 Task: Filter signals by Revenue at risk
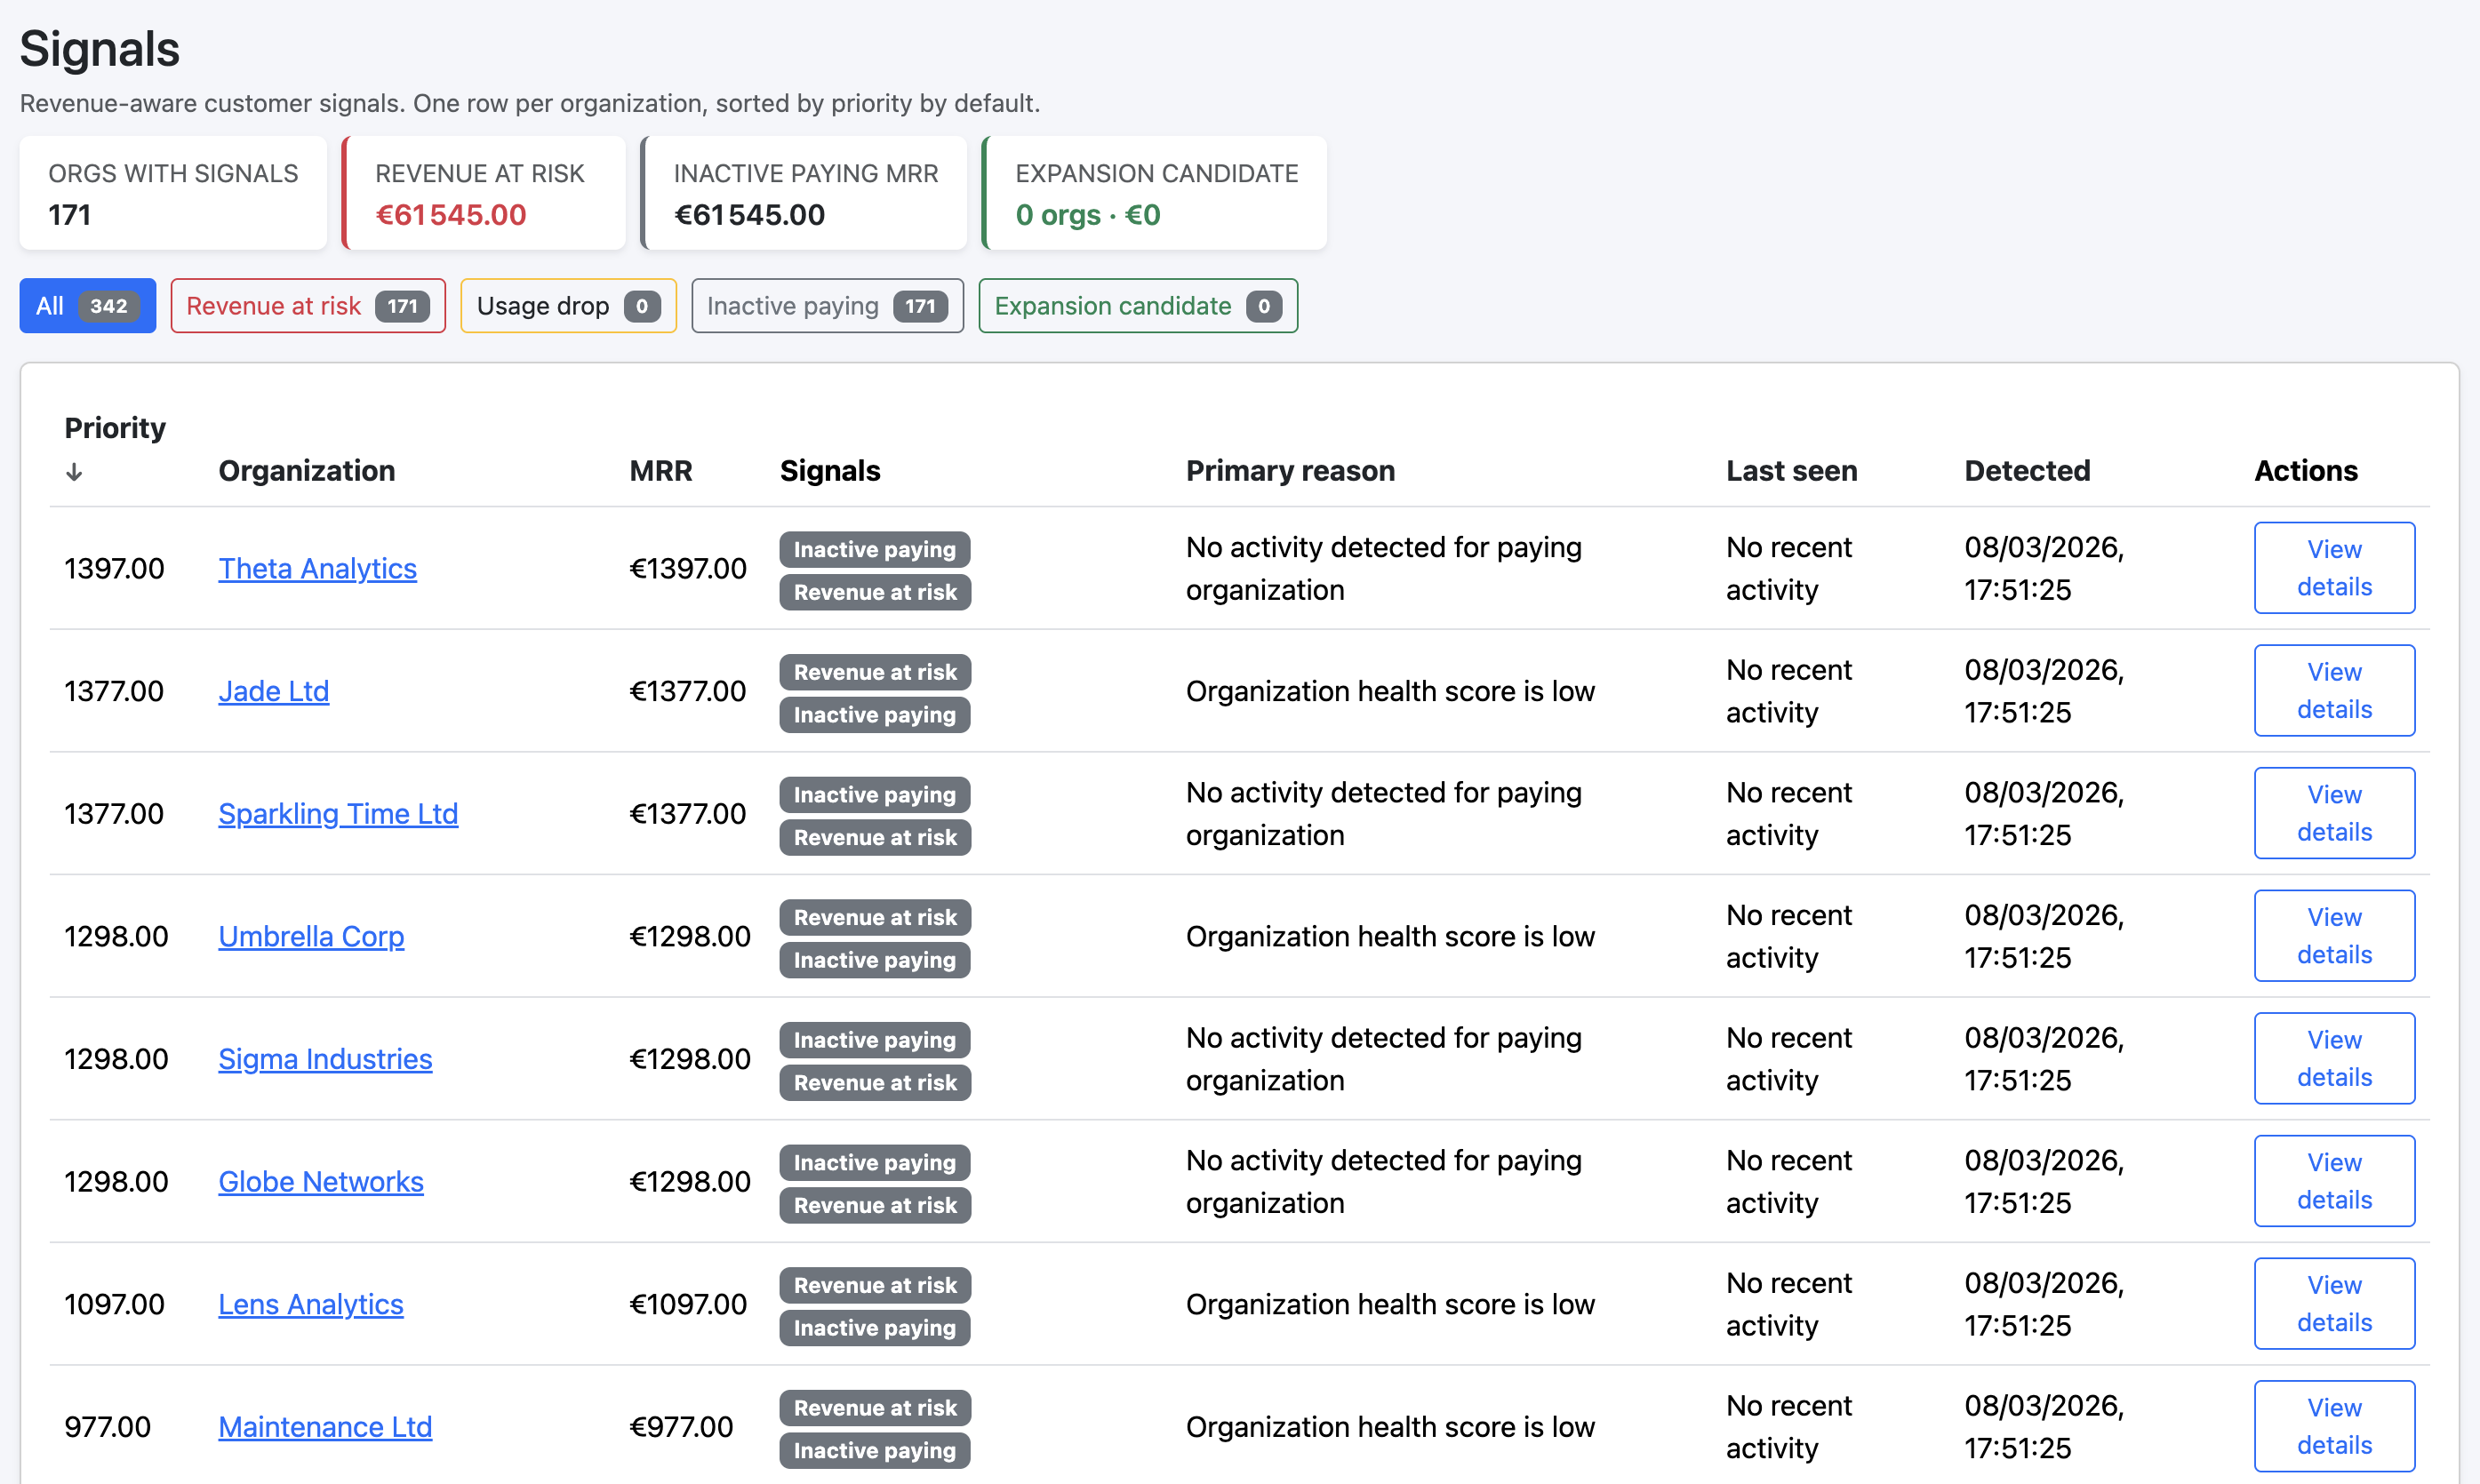[307, 306]
